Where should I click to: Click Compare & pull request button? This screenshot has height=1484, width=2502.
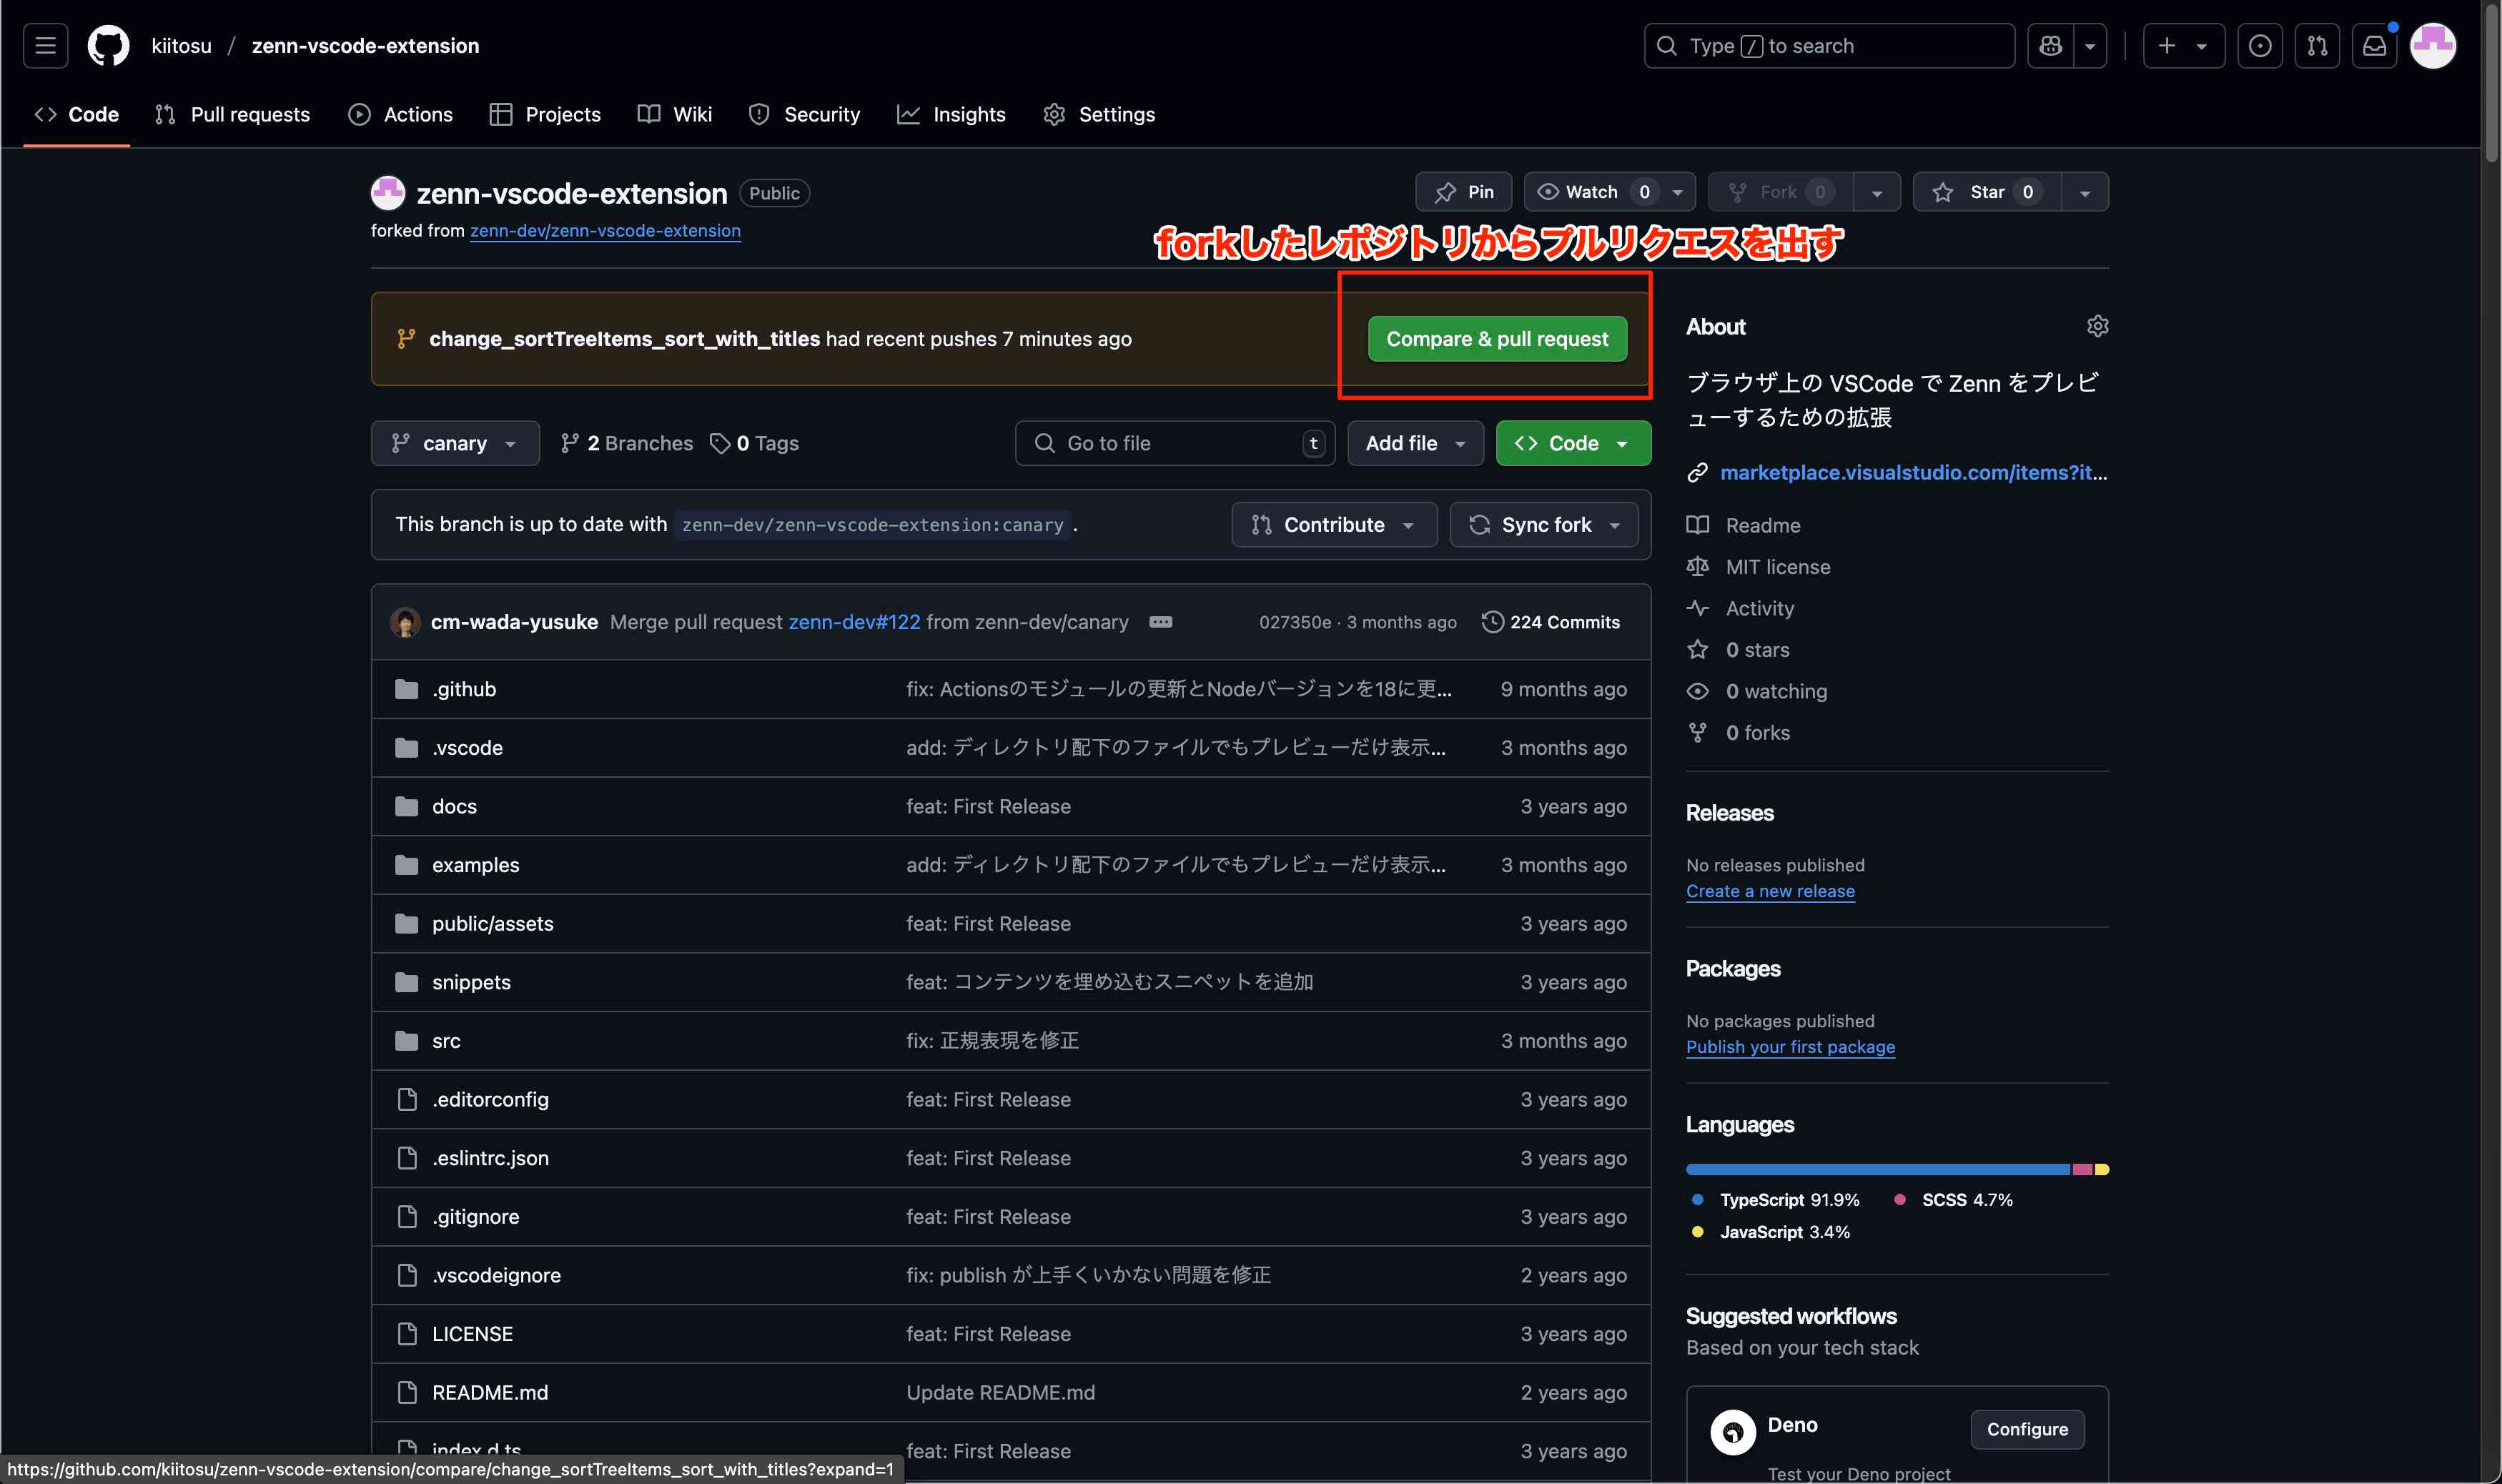pos(1496,339)
